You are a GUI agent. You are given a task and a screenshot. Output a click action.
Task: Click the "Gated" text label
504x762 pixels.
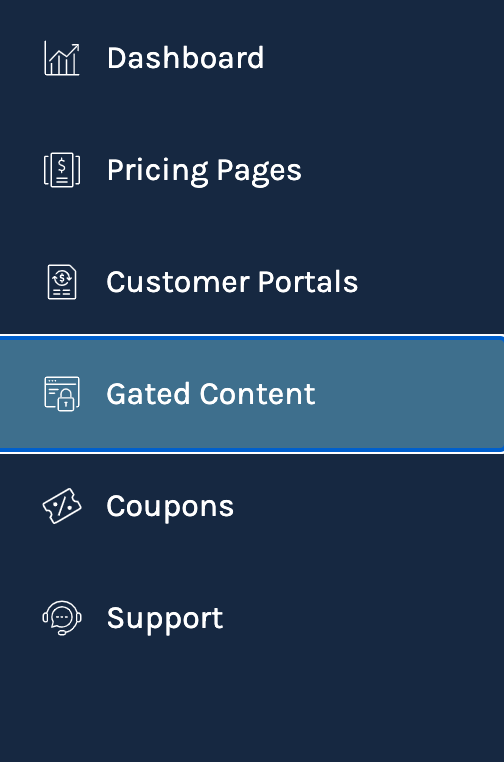[x=148, y=394]
